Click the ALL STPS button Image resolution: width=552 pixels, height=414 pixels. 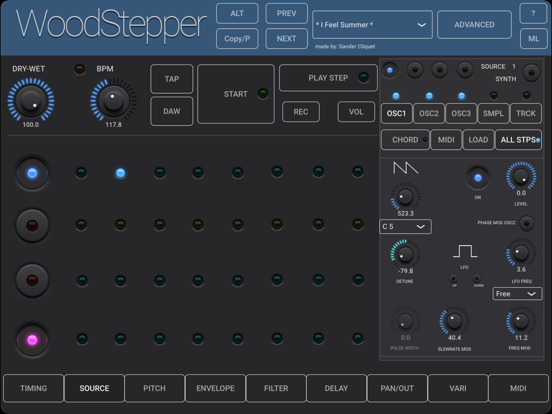[x=518, y=140]
